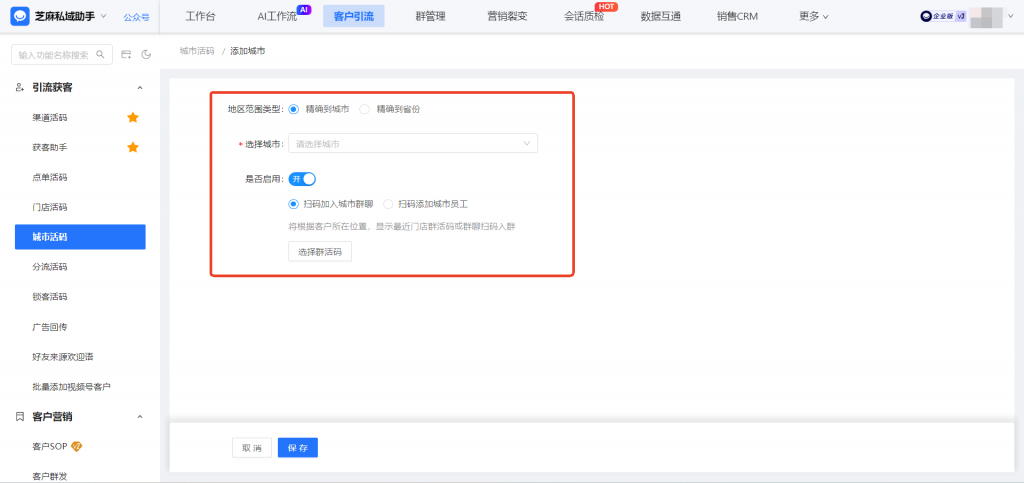
Task: Click the menu layout icon beside search
Action: pyautogui.click(x=126, y=54)
